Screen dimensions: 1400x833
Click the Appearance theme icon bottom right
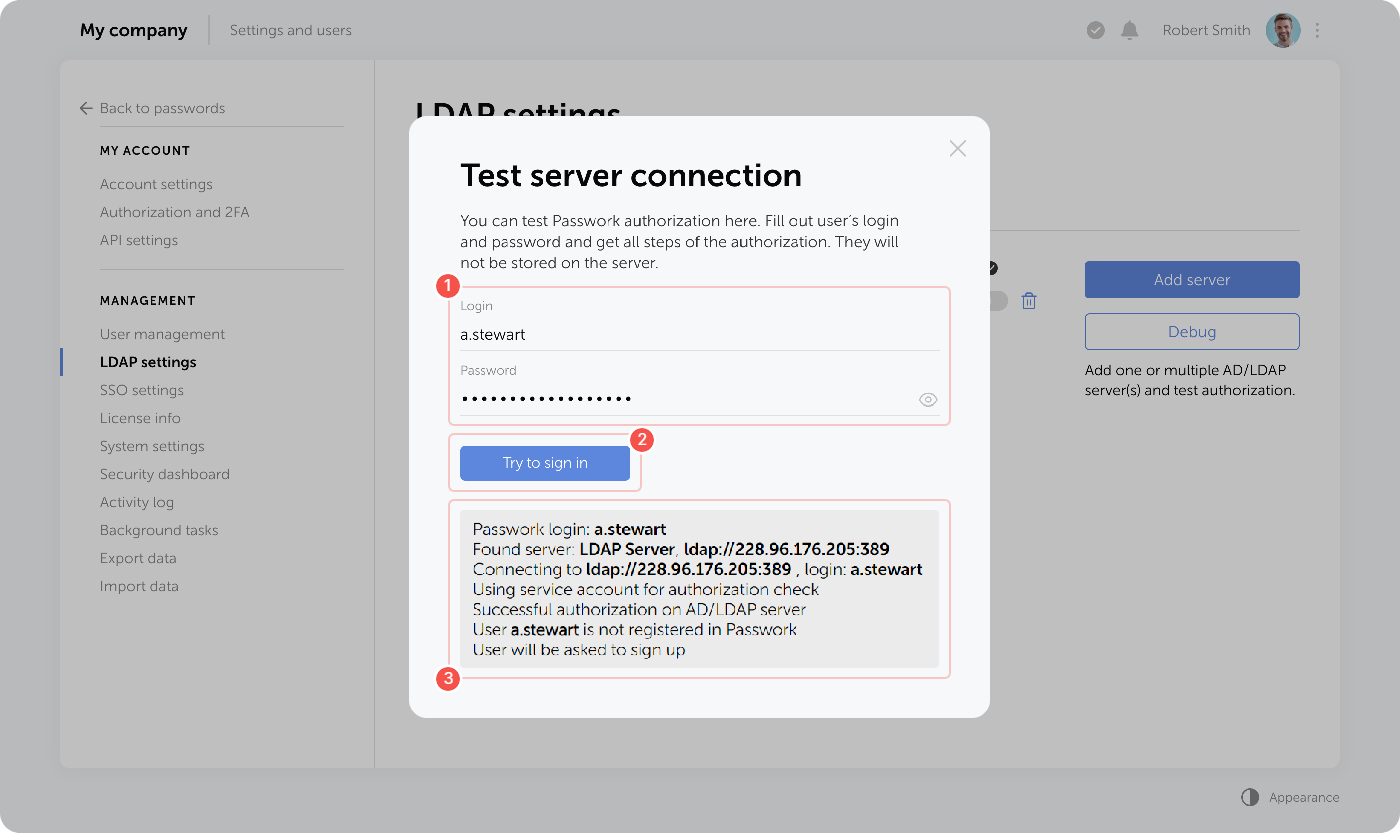click(x=1250, y=797)
